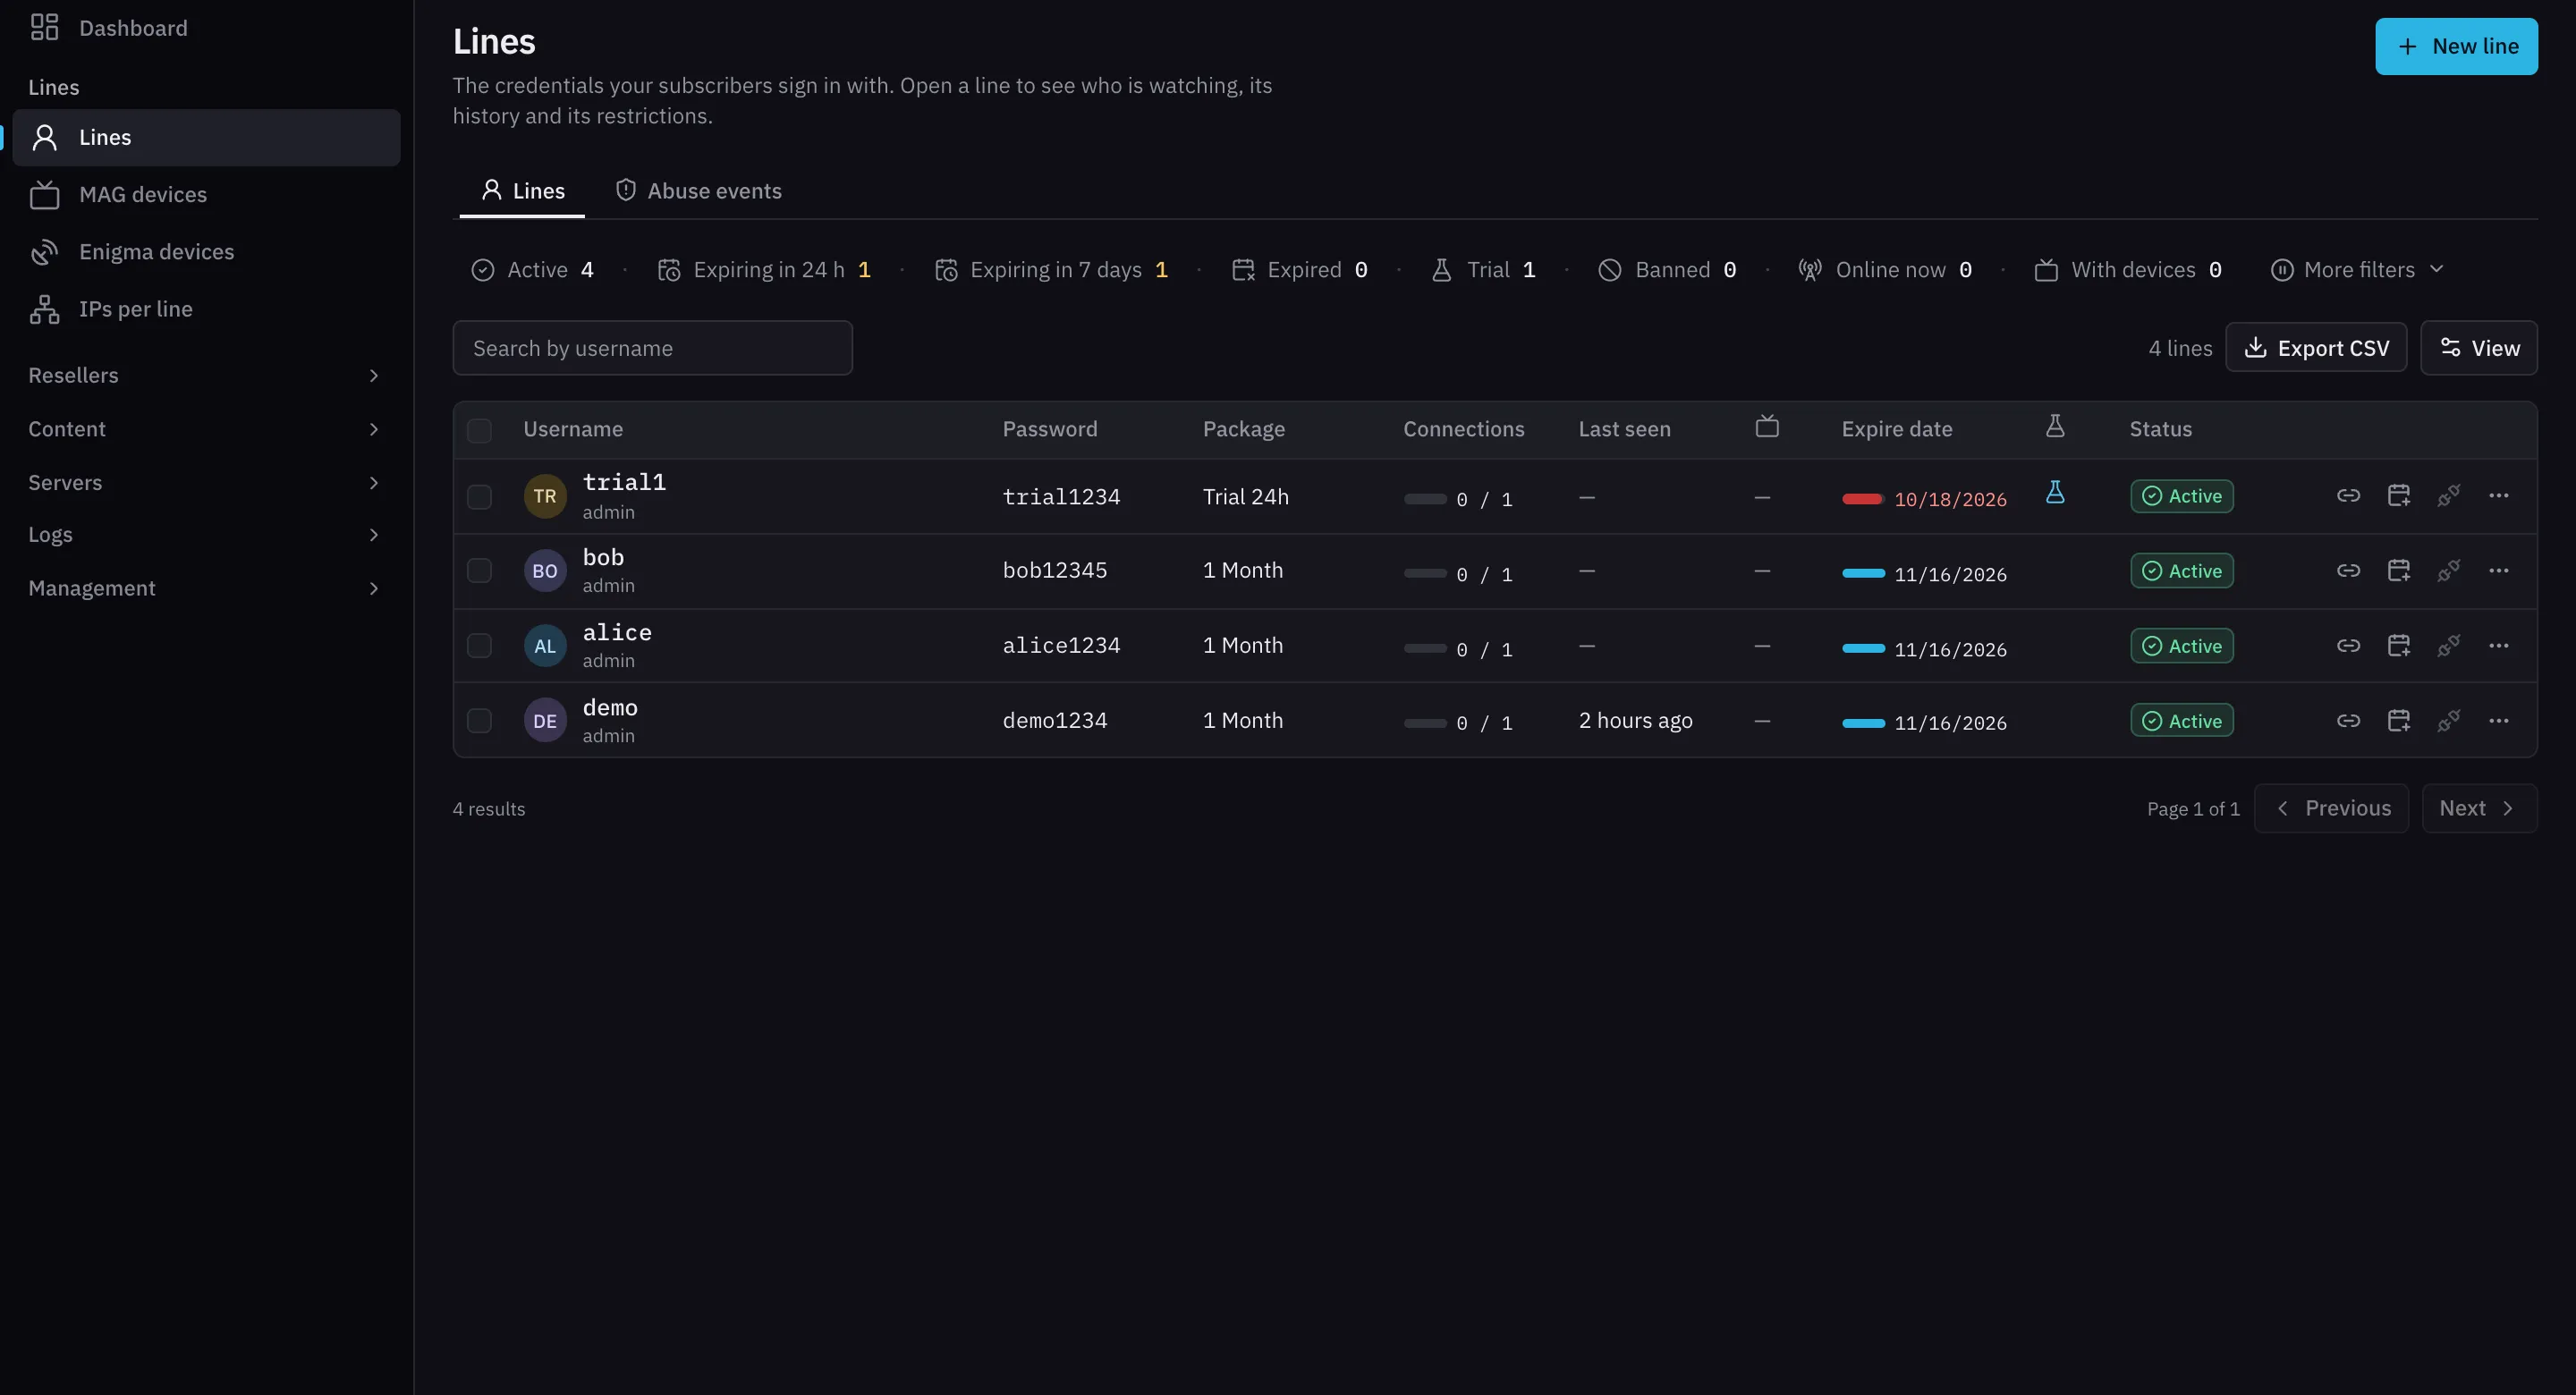Click the plug icon in alice row
Image resolution: width=2576 pixels, height=1395 pixels.
[x=2448, y=646]
